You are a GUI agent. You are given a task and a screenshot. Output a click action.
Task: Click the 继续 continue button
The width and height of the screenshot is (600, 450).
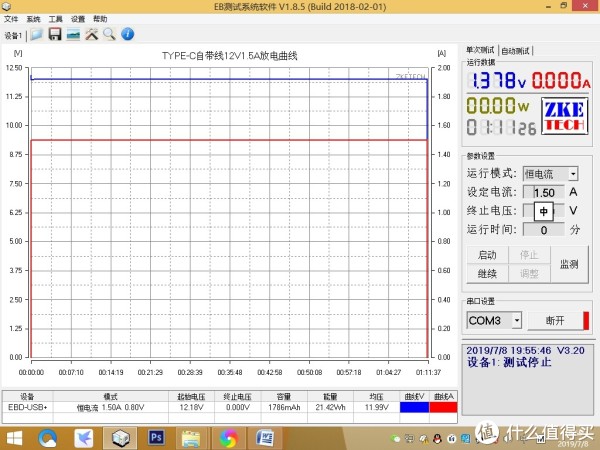pyautogui.click(x=487, y=274)
